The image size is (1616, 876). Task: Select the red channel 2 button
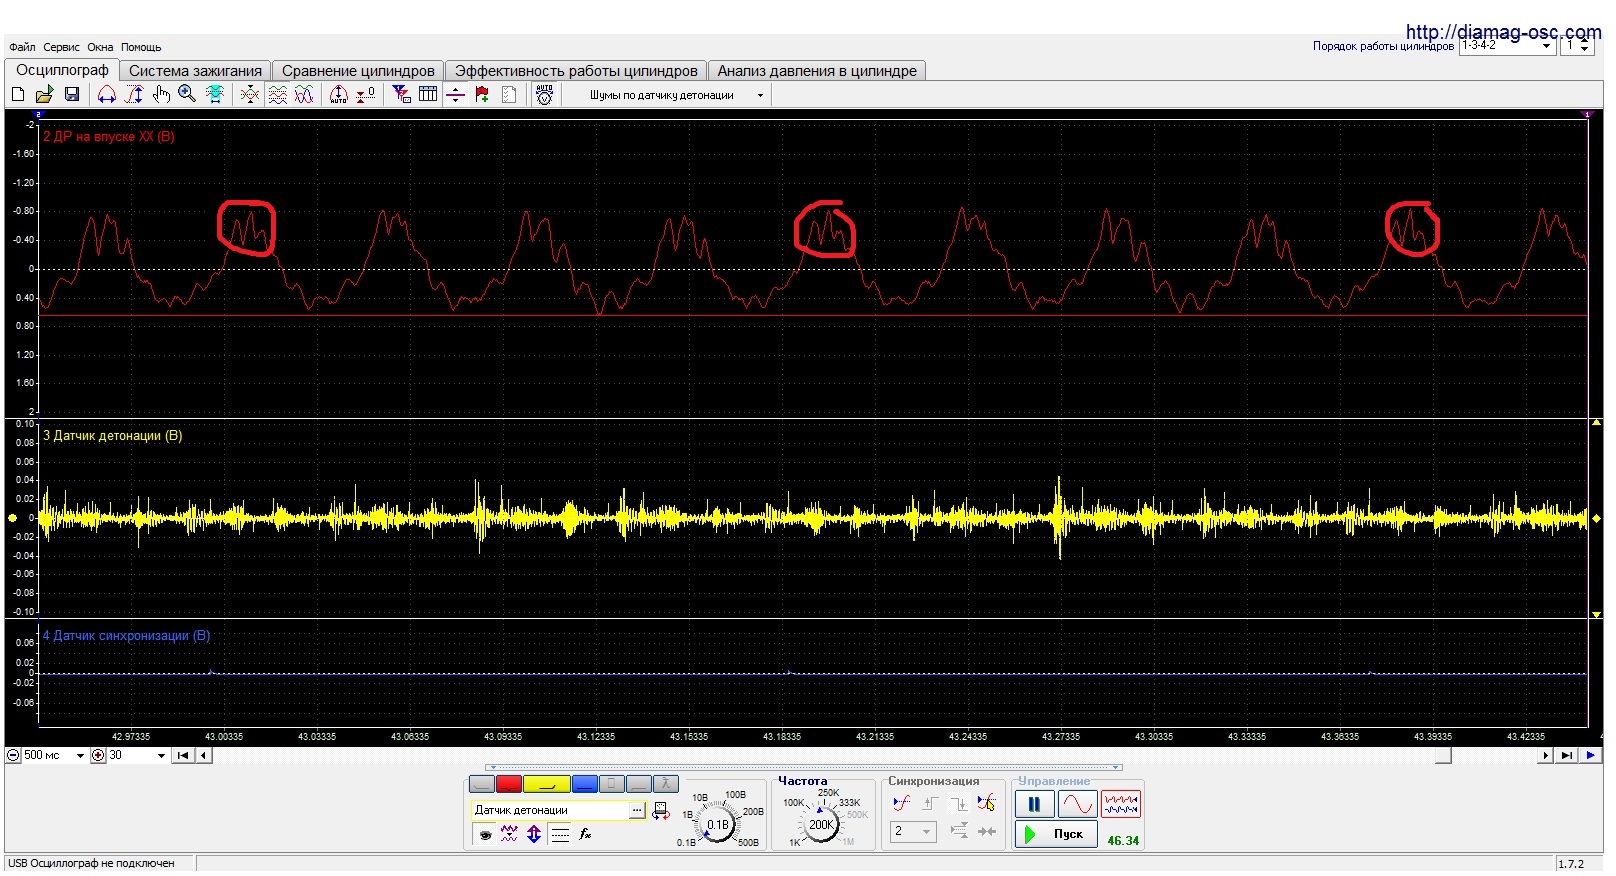pyautogui.click(x=509, y=784)
